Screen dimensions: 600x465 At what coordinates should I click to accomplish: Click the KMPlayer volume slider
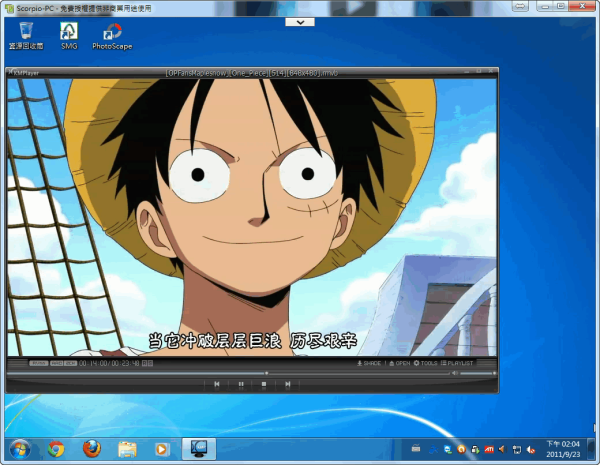point(478,373)
